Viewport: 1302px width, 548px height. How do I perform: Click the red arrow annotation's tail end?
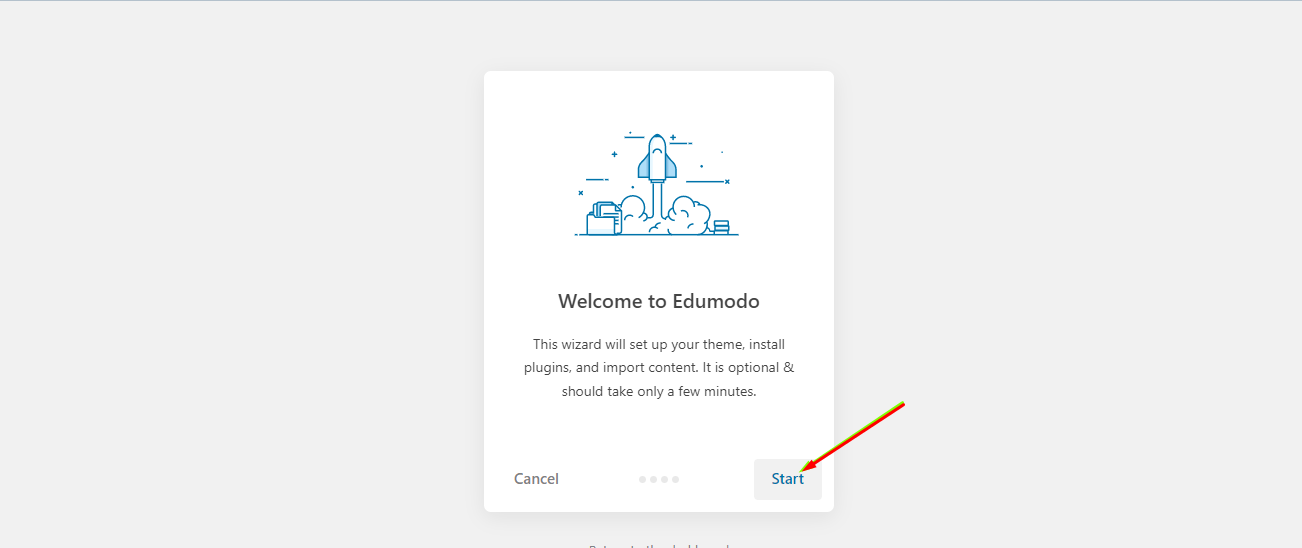(902, 405)
